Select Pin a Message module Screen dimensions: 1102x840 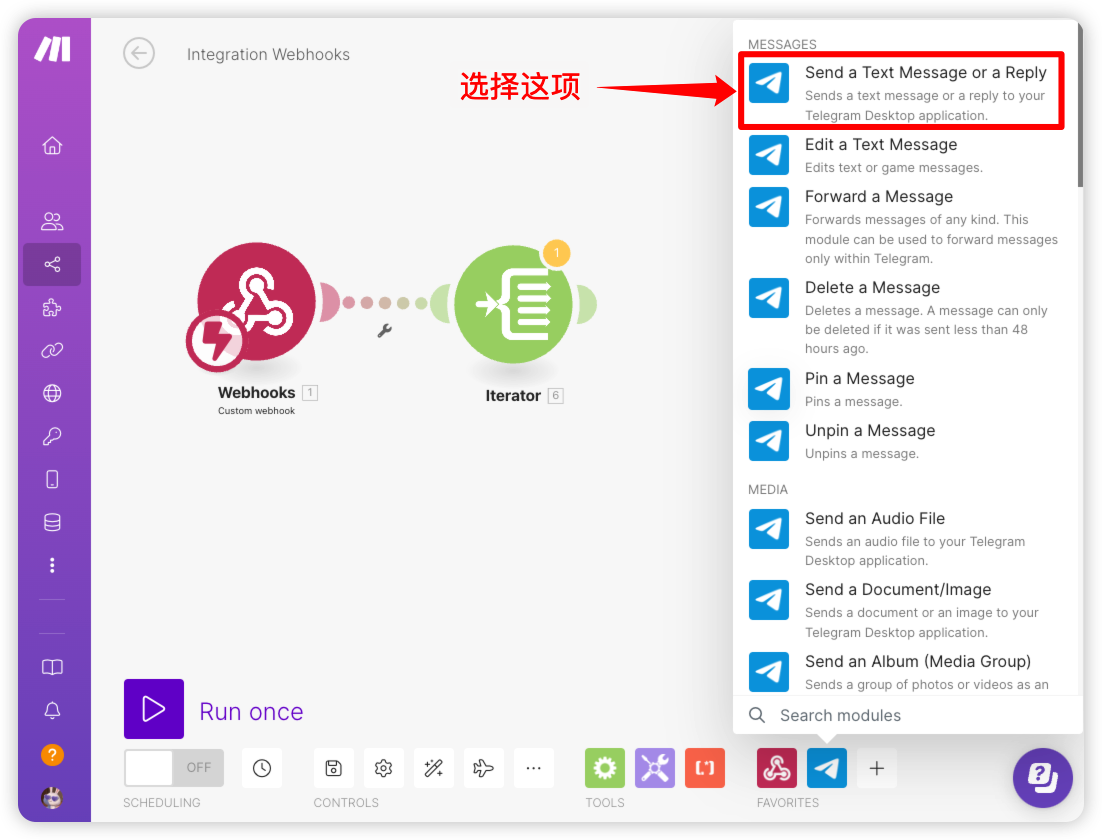(x=902, y=389)
